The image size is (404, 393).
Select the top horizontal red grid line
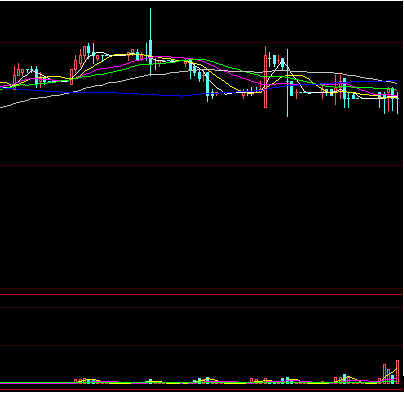coord(202,42)
